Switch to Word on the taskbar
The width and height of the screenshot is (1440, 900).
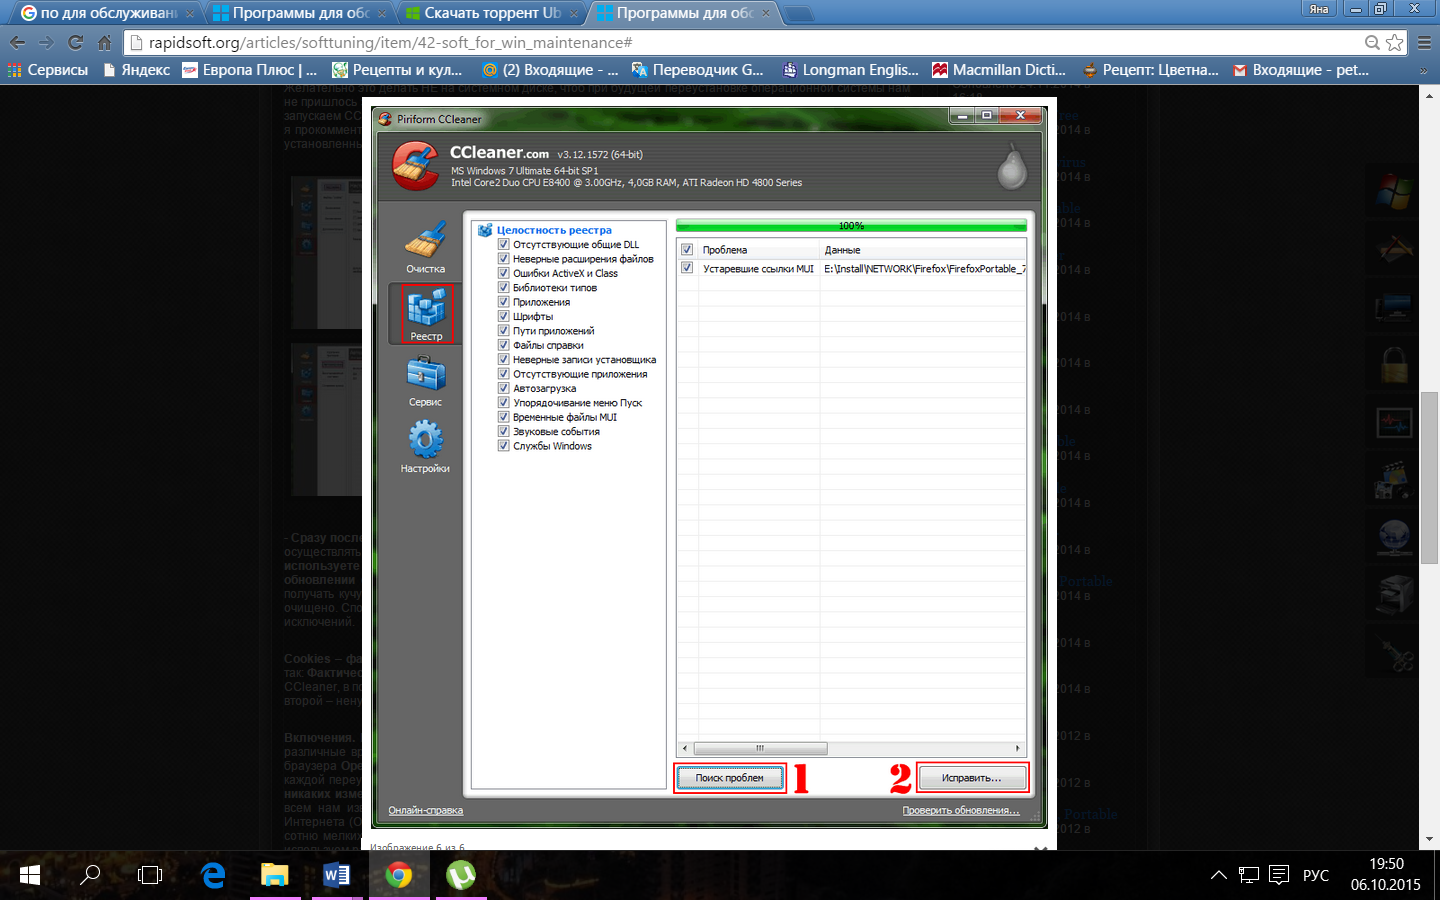tap(337, 875)
